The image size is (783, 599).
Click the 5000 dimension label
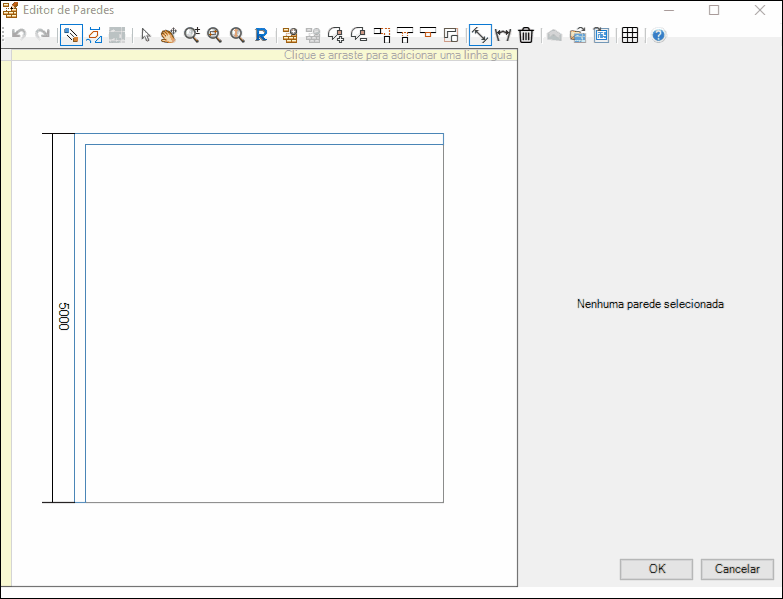tap(63, 316)
